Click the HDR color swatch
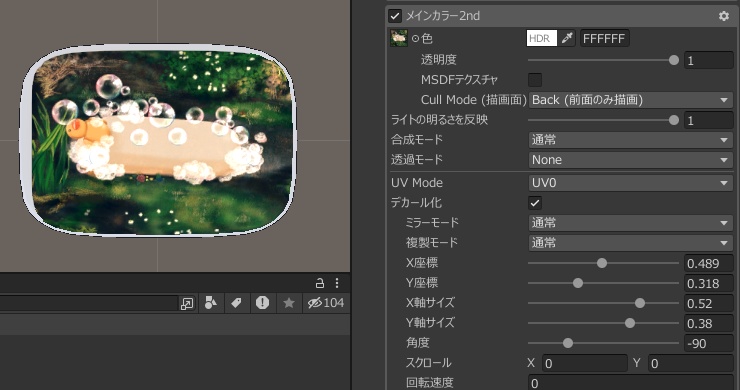The height and width of the screenshot is (390, 740). click(x=542, y=38)
